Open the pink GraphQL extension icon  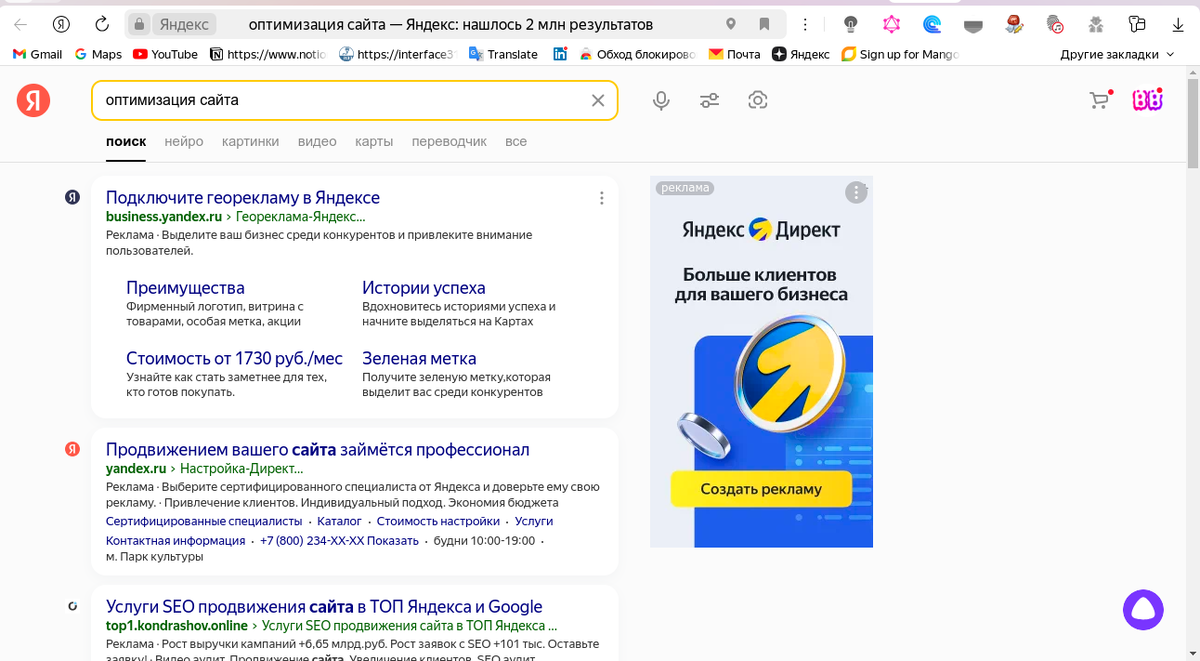click(891, 24)
